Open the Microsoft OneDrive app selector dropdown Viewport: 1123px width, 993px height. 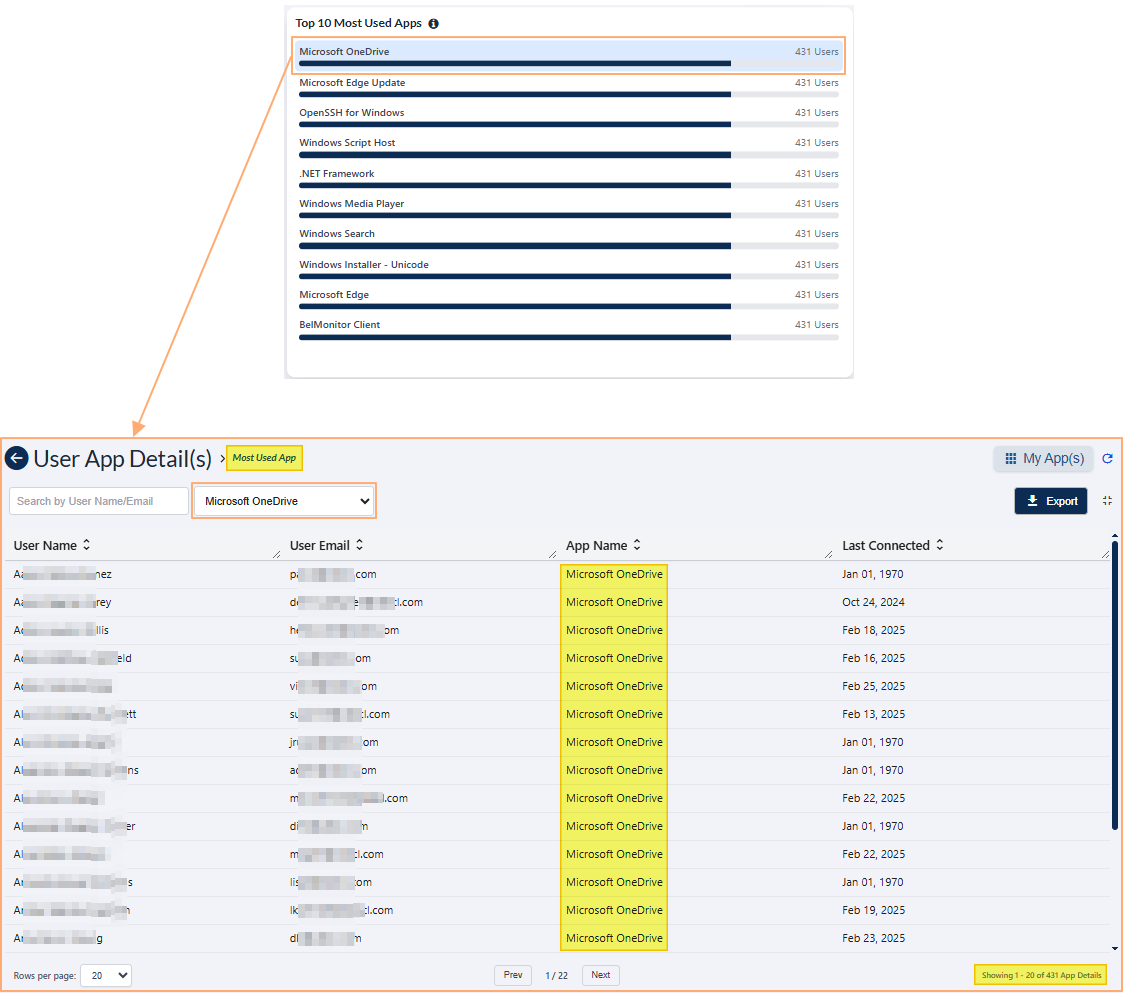click(x=283, y=500)
